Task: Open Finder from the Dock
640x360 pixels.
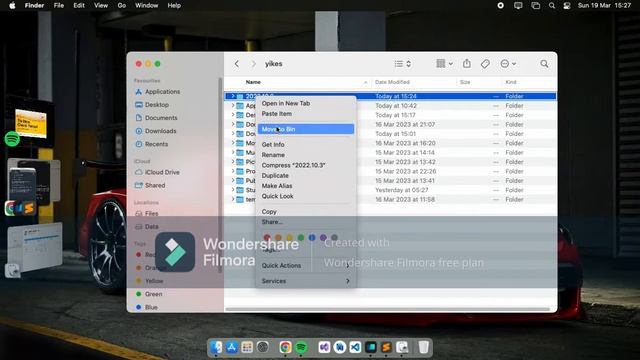Action: click(216, 347)
